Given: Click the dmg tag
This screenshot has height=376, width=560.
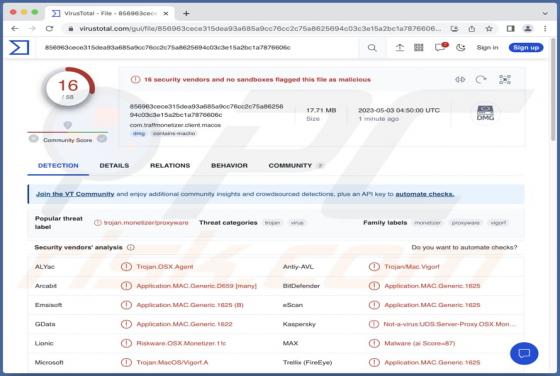Looking at the screenshot, I should [x=139, y=133].
